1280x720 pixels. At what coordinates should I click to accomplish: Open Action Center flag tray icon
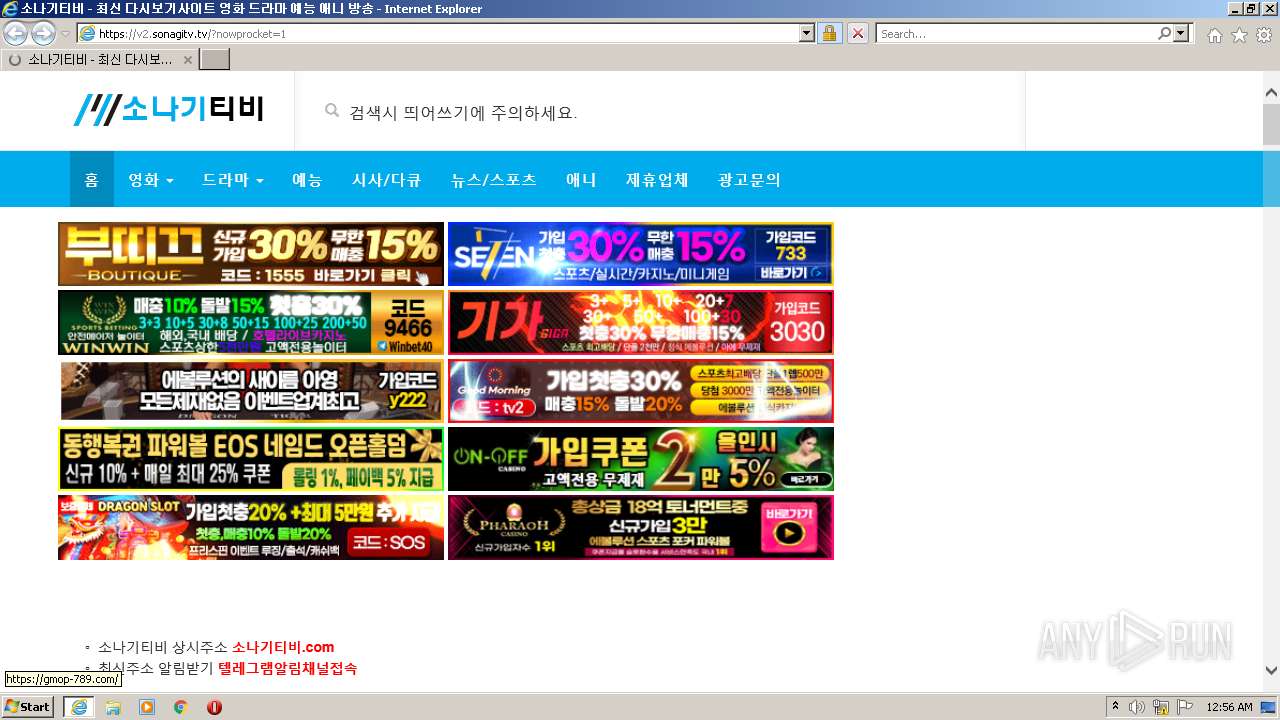pyautogui.click(x=1184, y=707)
